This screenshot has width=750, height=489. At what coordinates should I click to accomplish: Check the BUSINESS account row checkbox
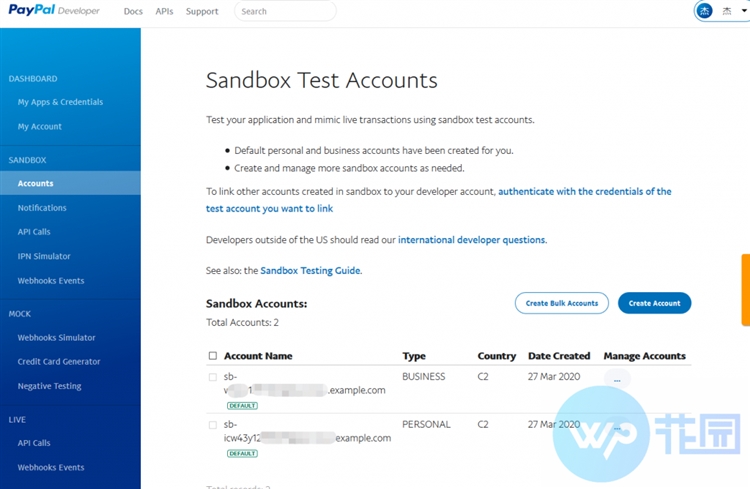[x=213, y=377]
